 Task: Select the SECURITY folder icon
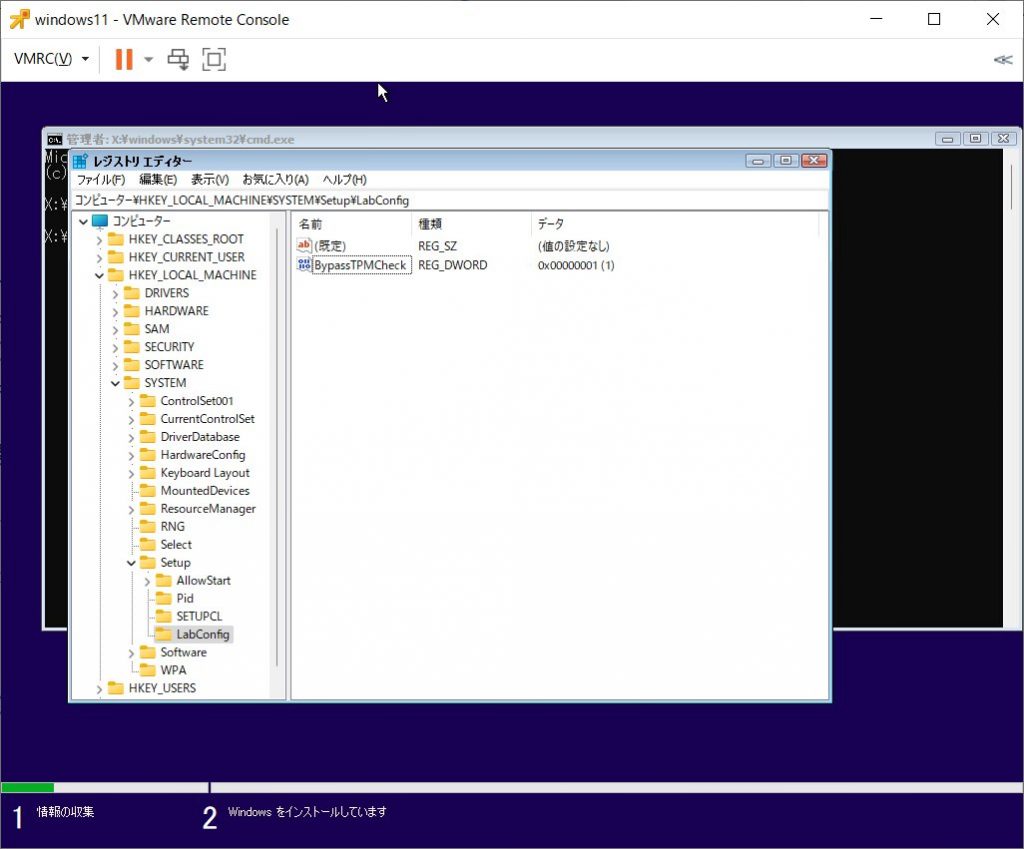132,347
